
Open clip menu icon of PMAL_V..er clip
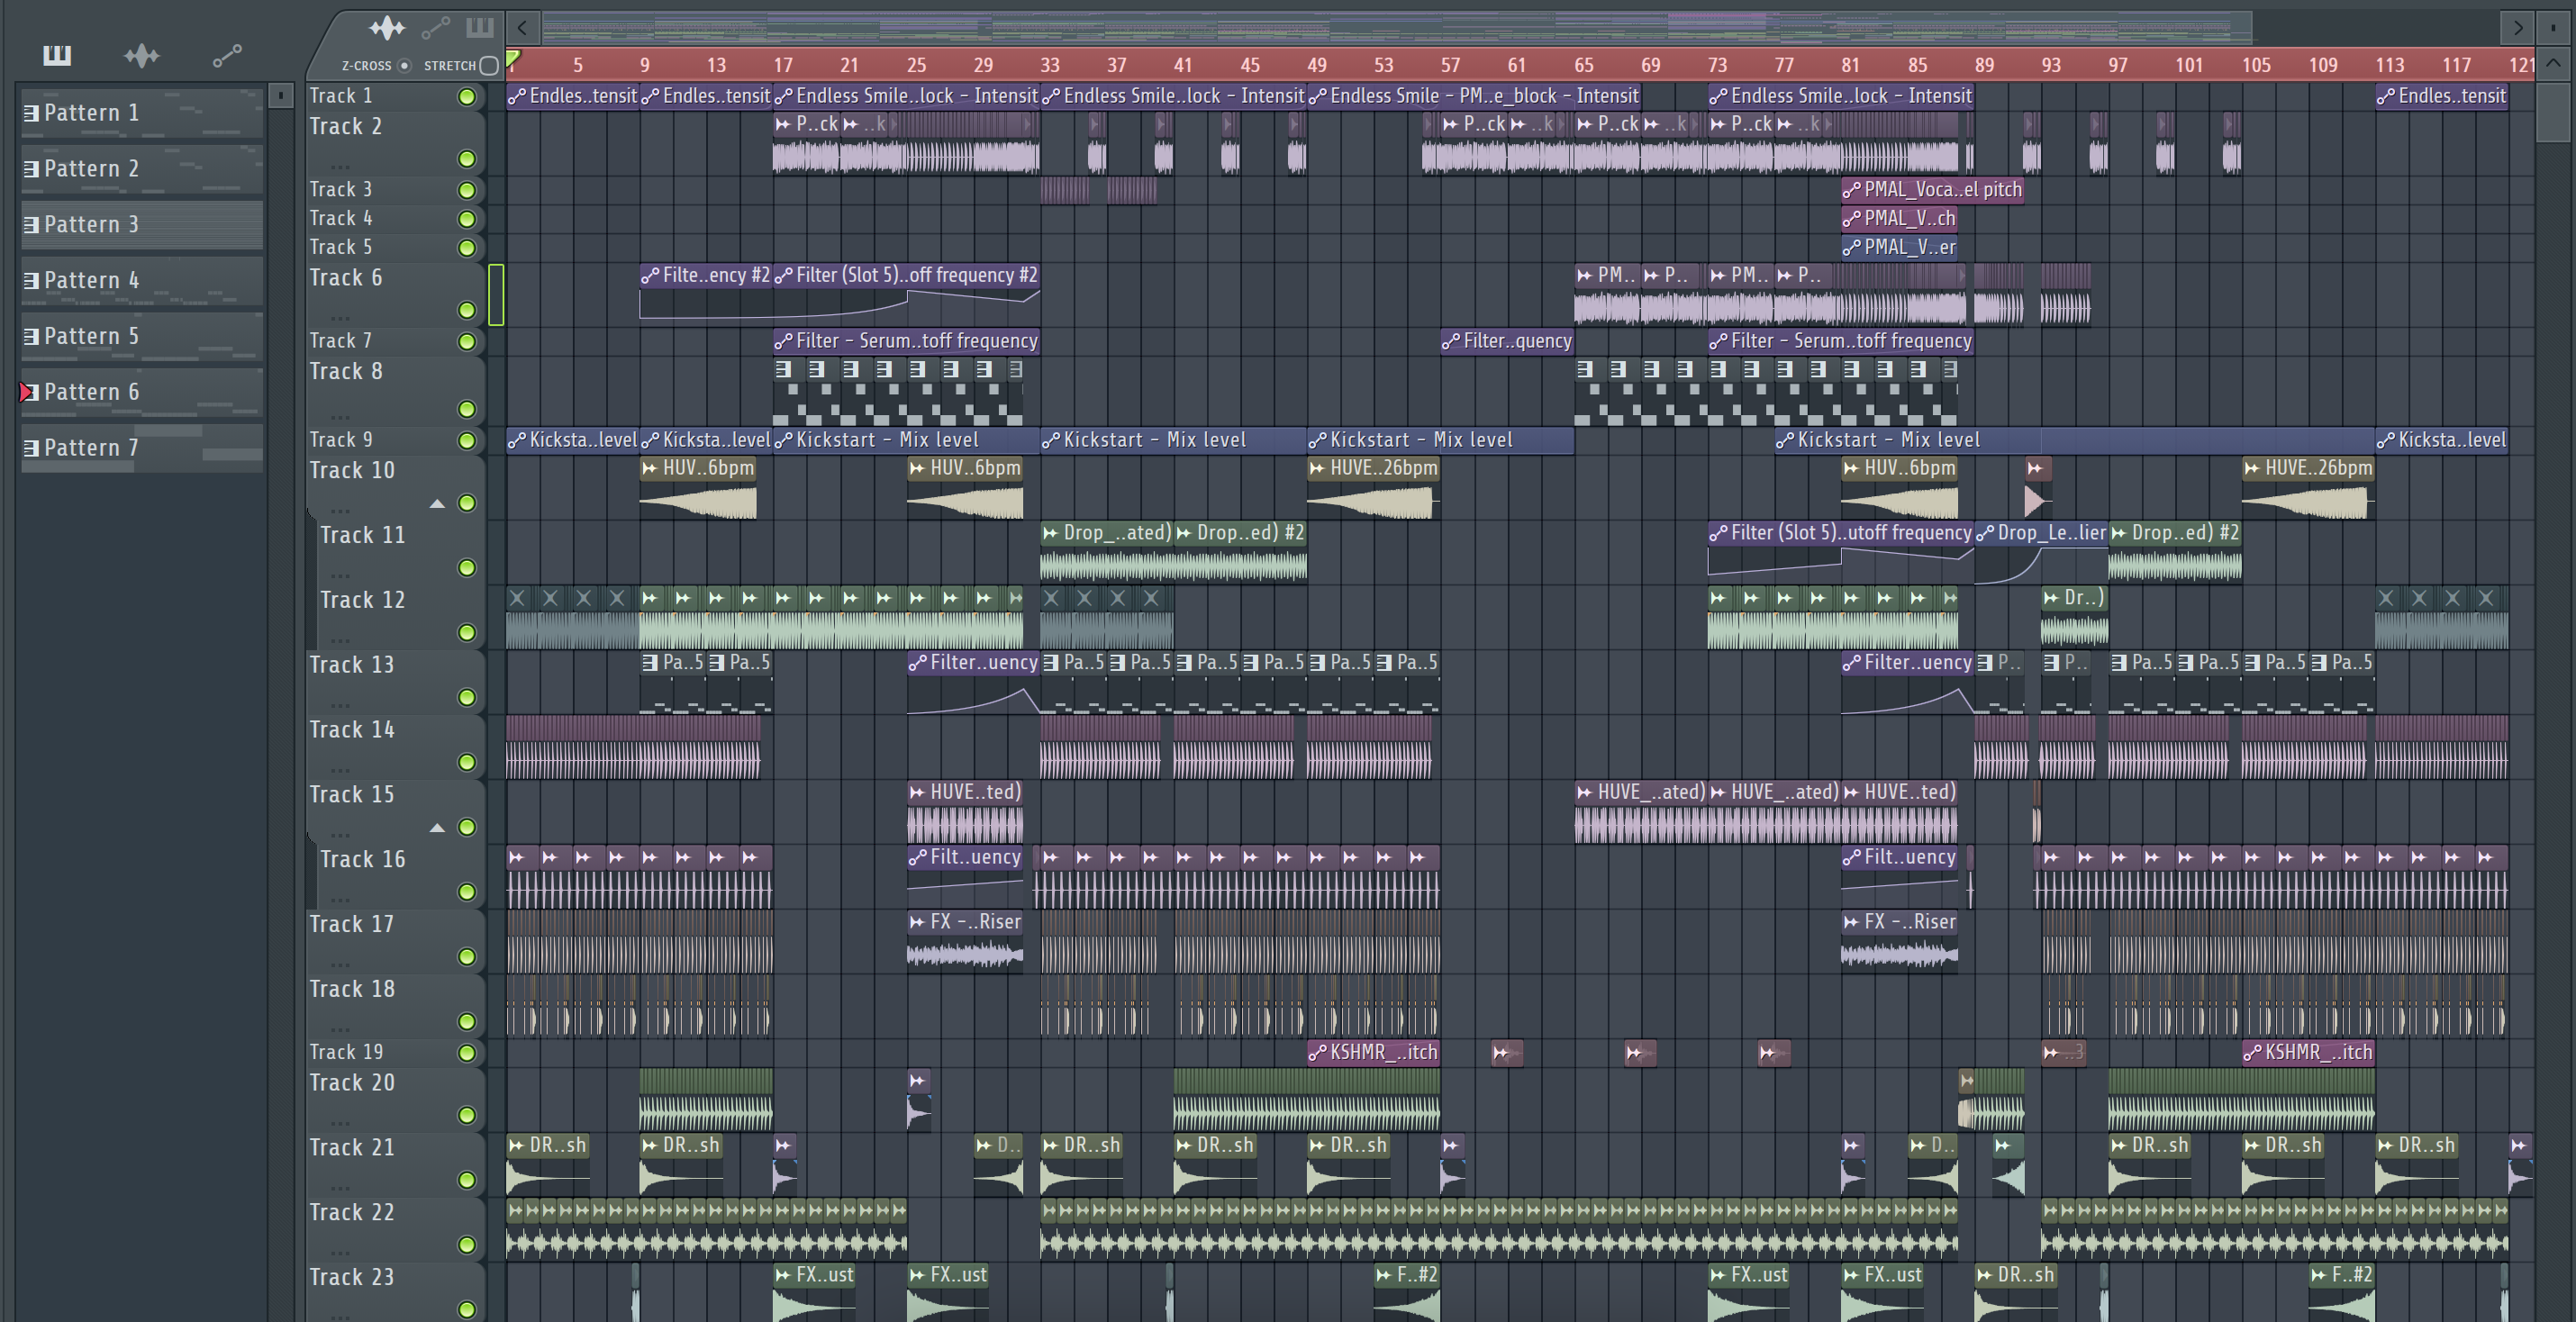coord(1852,248)
